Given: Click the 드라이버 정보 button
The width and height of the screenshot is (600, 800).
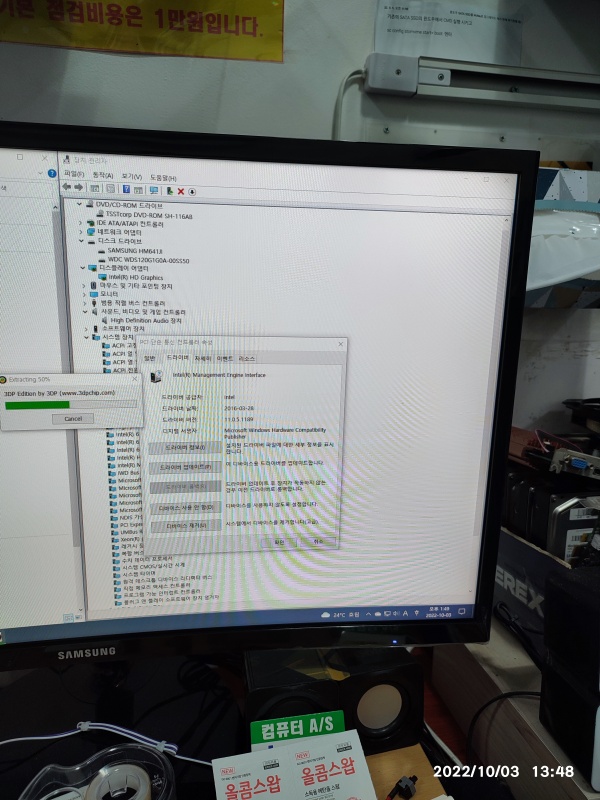Looking at the screenshot, I should click(x=185, y=447).
